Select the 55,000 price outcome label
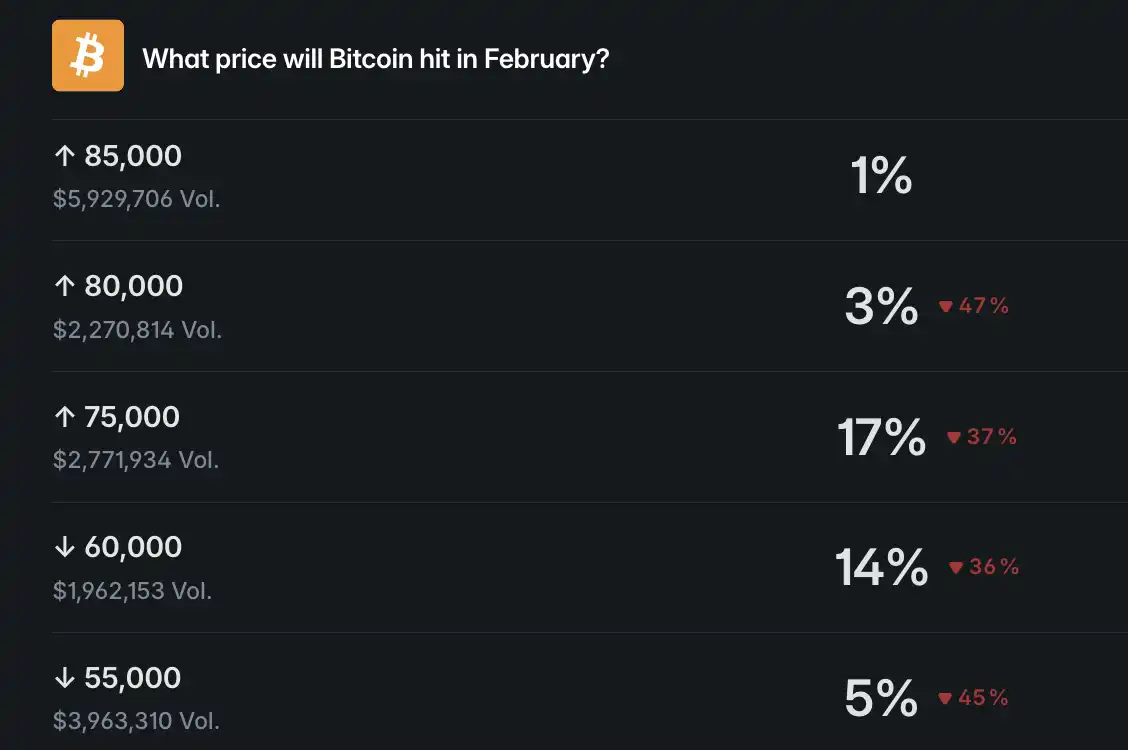Screen dimensions: 1128x750 pyautogui.click(x=133, y=678)
